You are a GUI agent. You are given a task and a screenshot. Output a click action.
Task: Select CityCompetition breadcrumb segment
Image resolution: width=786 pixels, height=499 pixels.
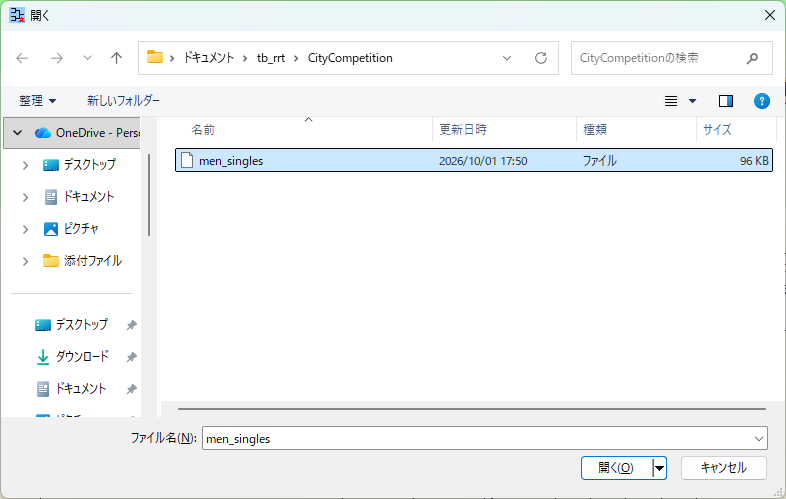tap(350, 58)
